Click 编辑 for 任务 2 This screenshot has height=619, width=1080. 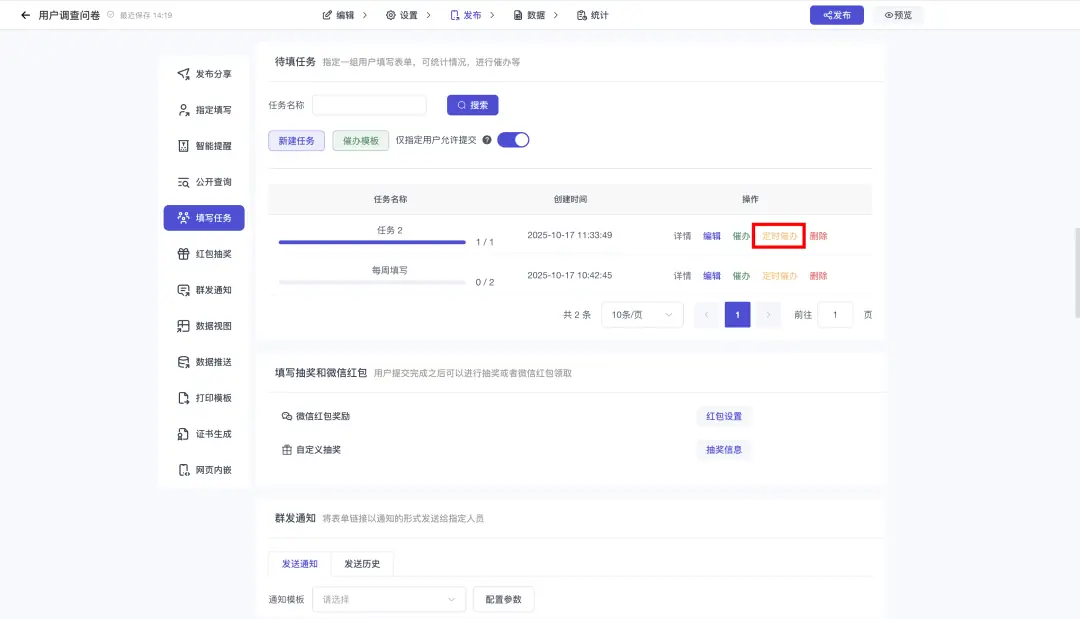pos(712,235)
